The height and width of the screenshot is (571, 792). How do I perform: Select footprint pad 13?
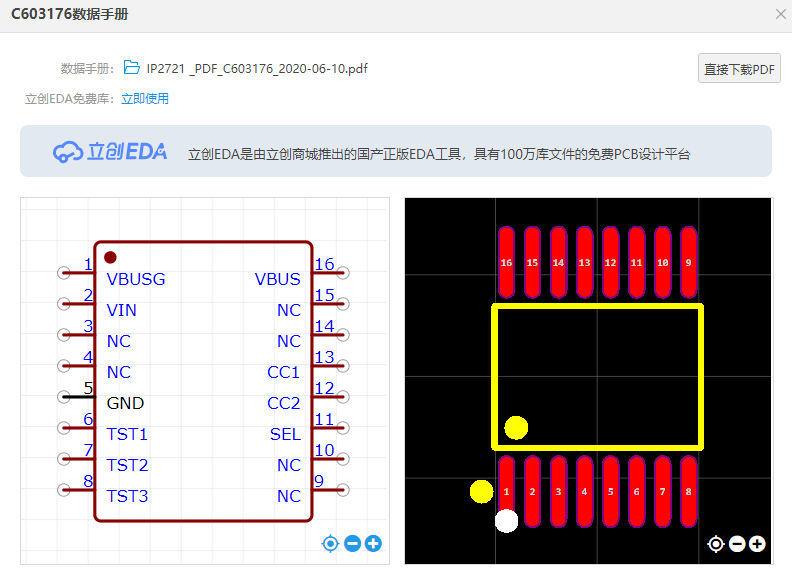coord(584,262)
